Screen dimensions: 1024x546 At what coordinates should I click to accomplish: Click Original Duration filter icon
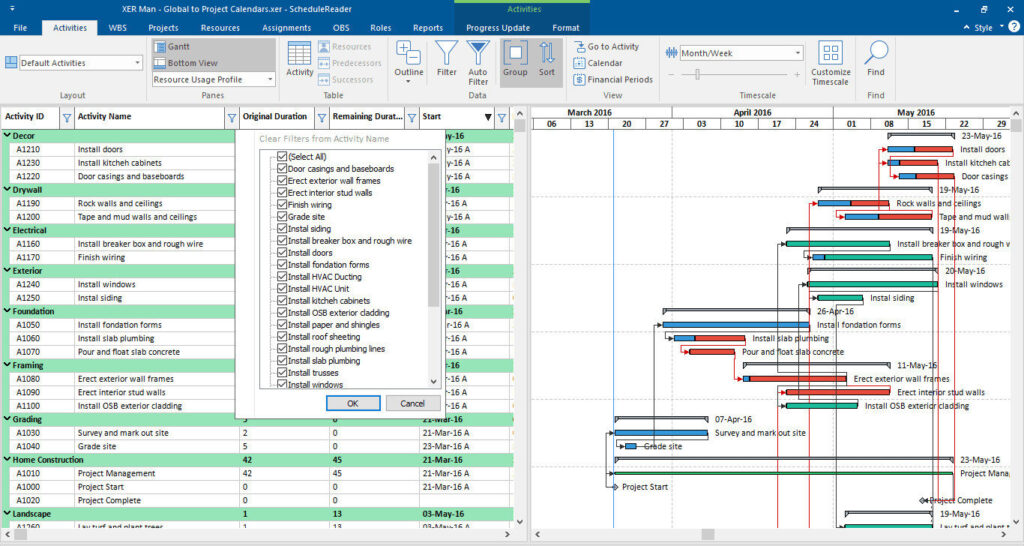click(x=321, y=118)
